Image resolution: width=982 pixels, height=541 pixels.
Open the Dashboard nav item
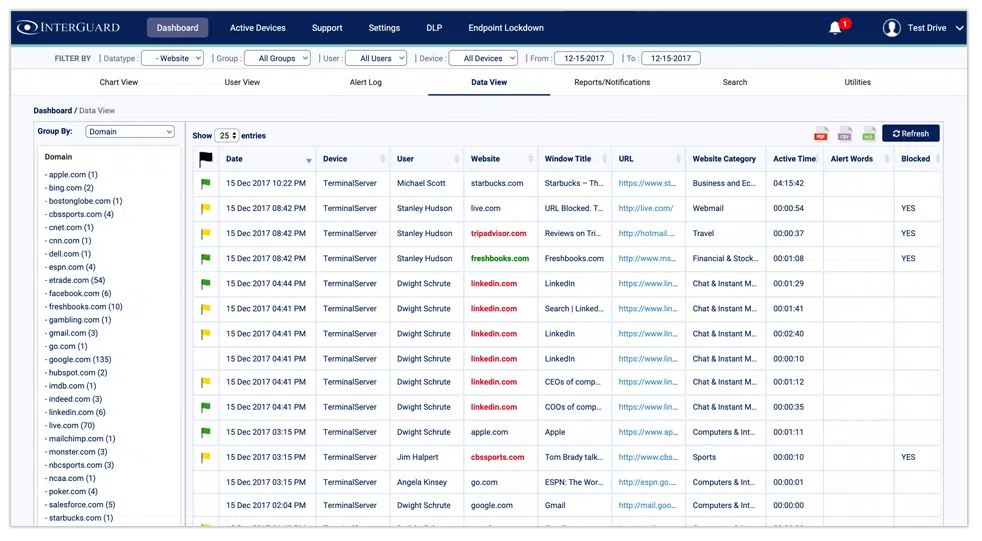coord(177,28)
